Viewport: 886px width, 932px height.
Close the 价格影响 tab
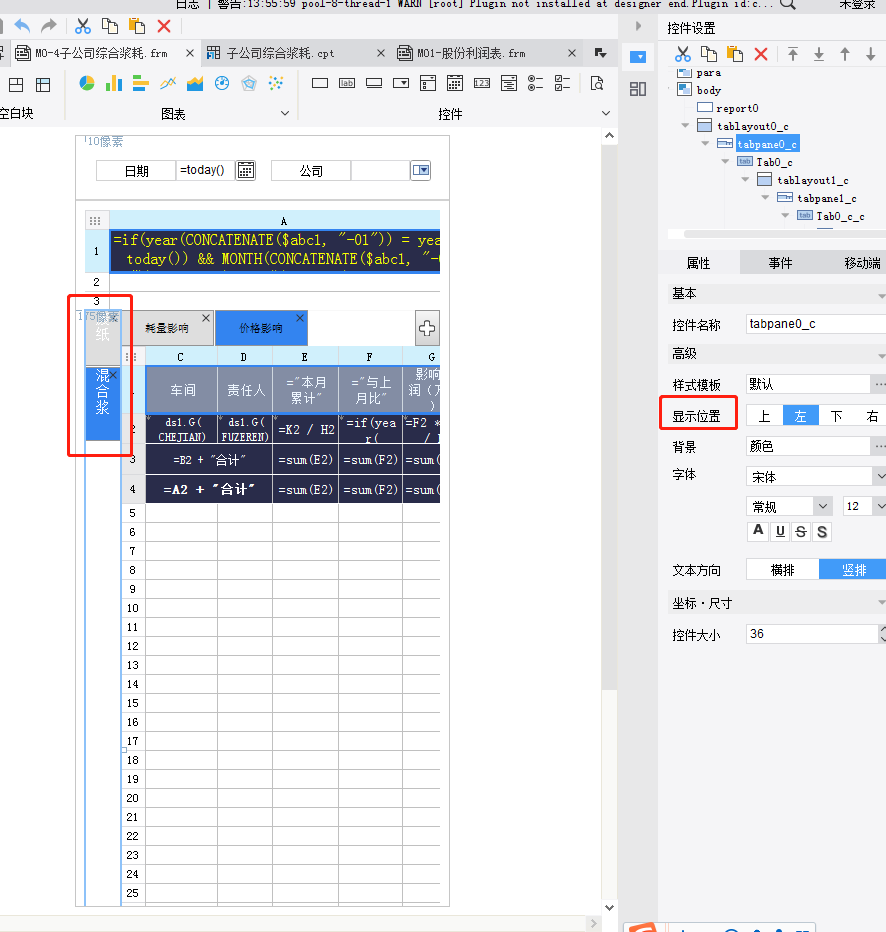[x=300, y=318]
